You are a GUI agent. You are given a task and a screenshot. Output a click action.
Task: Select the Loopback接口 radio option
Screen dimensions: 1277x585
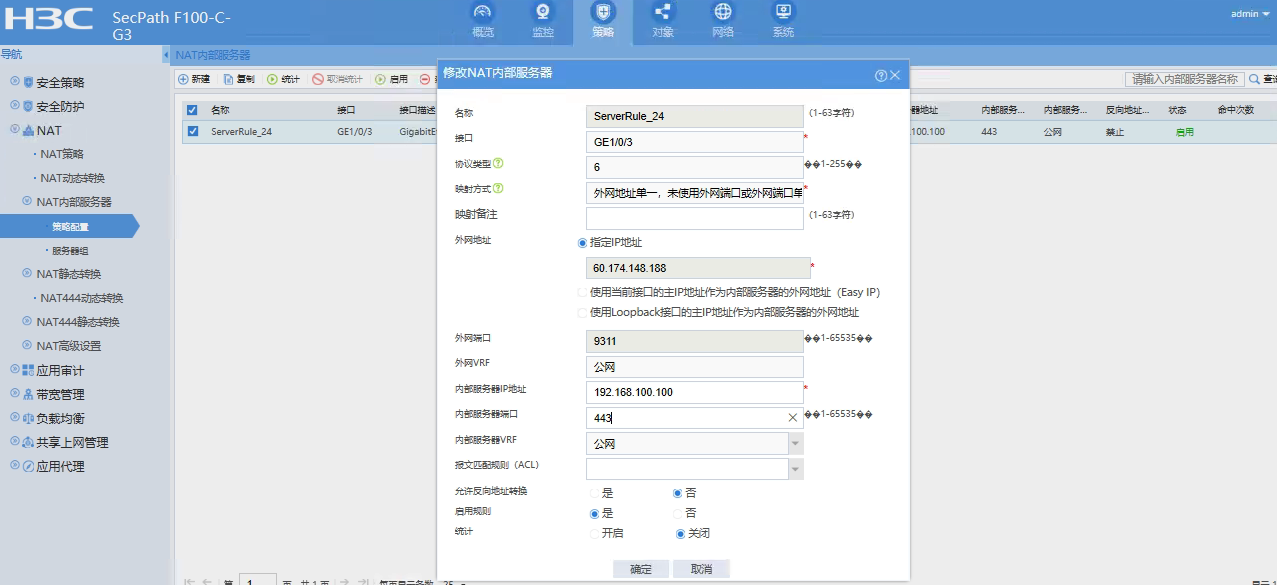pyautogui.click(x=583, y=312)
